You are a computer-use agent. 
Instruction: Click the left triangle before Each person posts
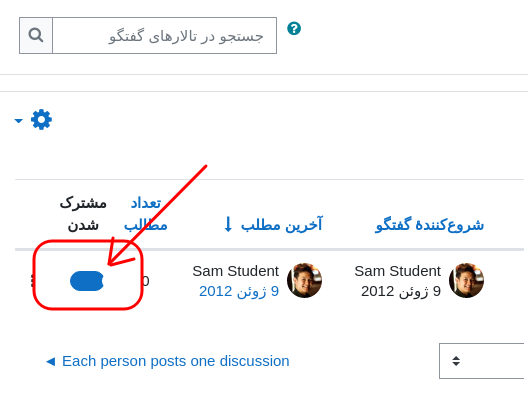(x=51, y=362)
